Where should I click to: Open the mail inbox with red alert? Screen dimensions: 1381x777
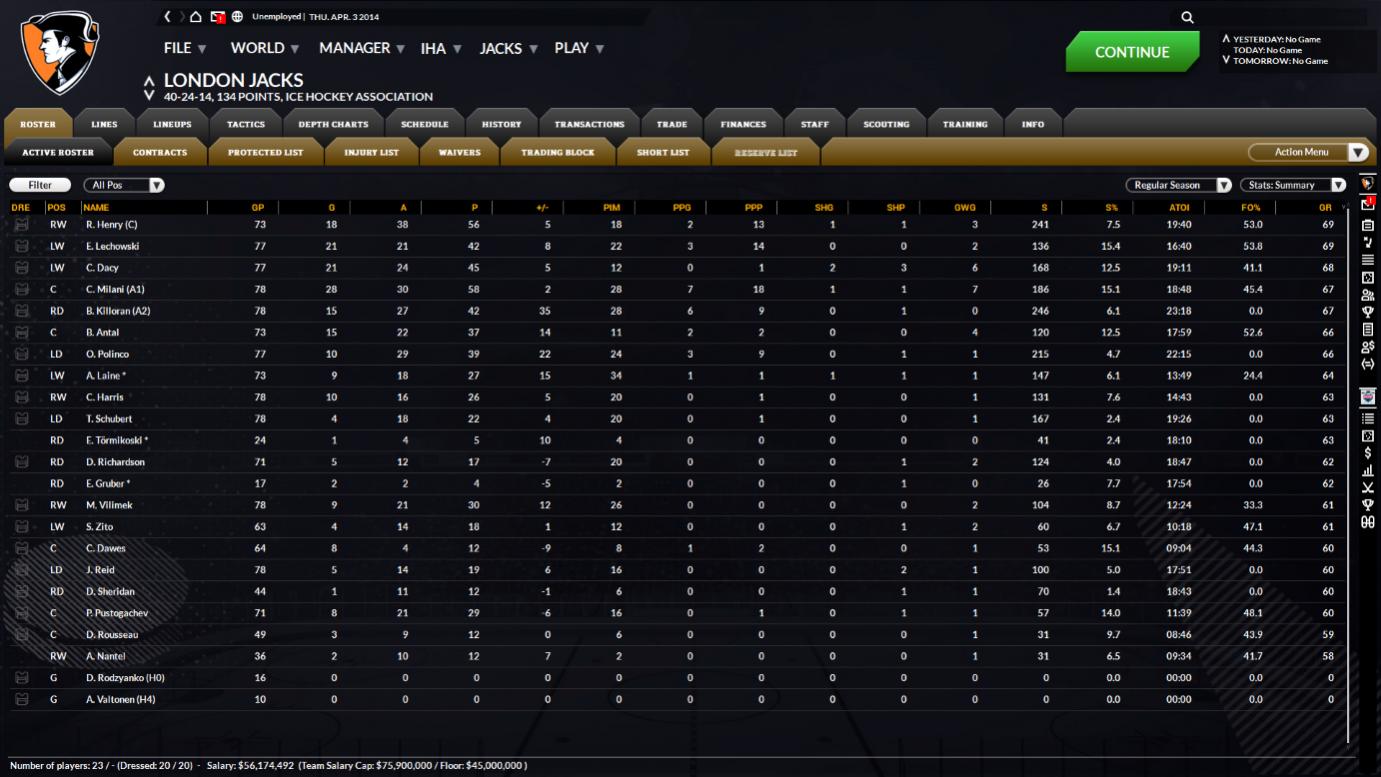(x=217, y=17)
